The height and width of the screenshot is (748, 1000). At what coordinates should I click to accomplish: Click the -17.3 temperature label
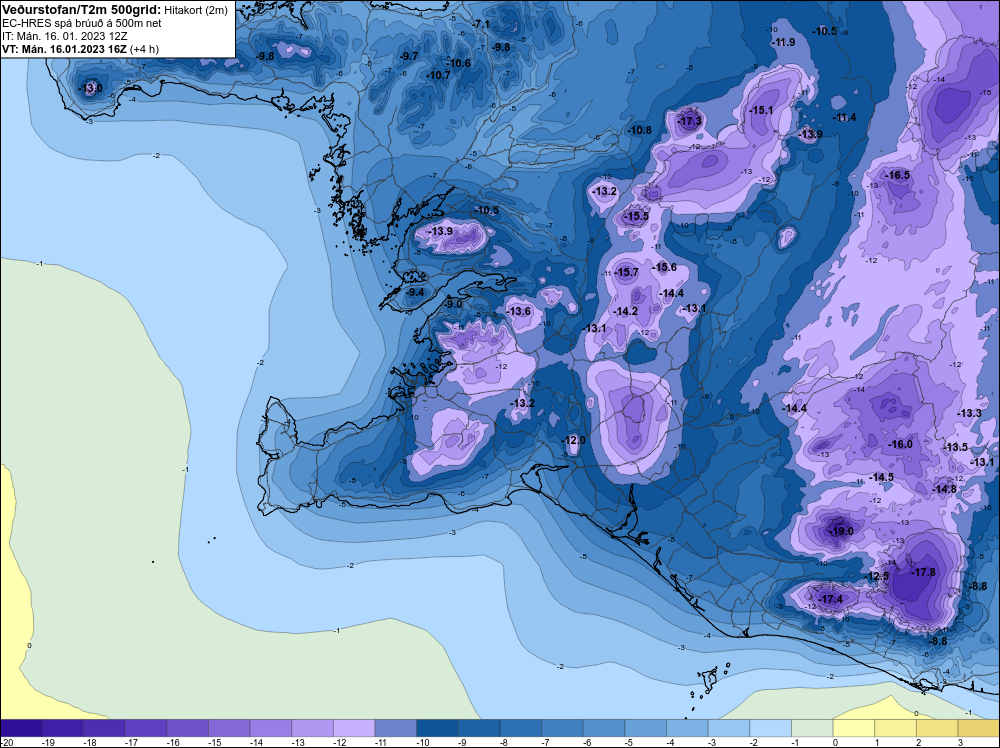[689, 121]
